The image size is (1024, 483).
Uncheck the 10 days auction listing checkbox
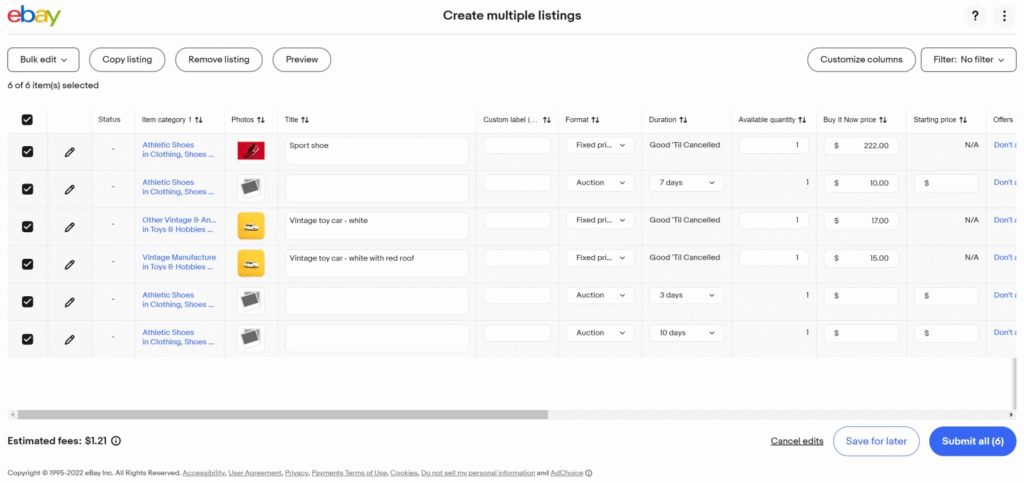click(x=27, y=339)
